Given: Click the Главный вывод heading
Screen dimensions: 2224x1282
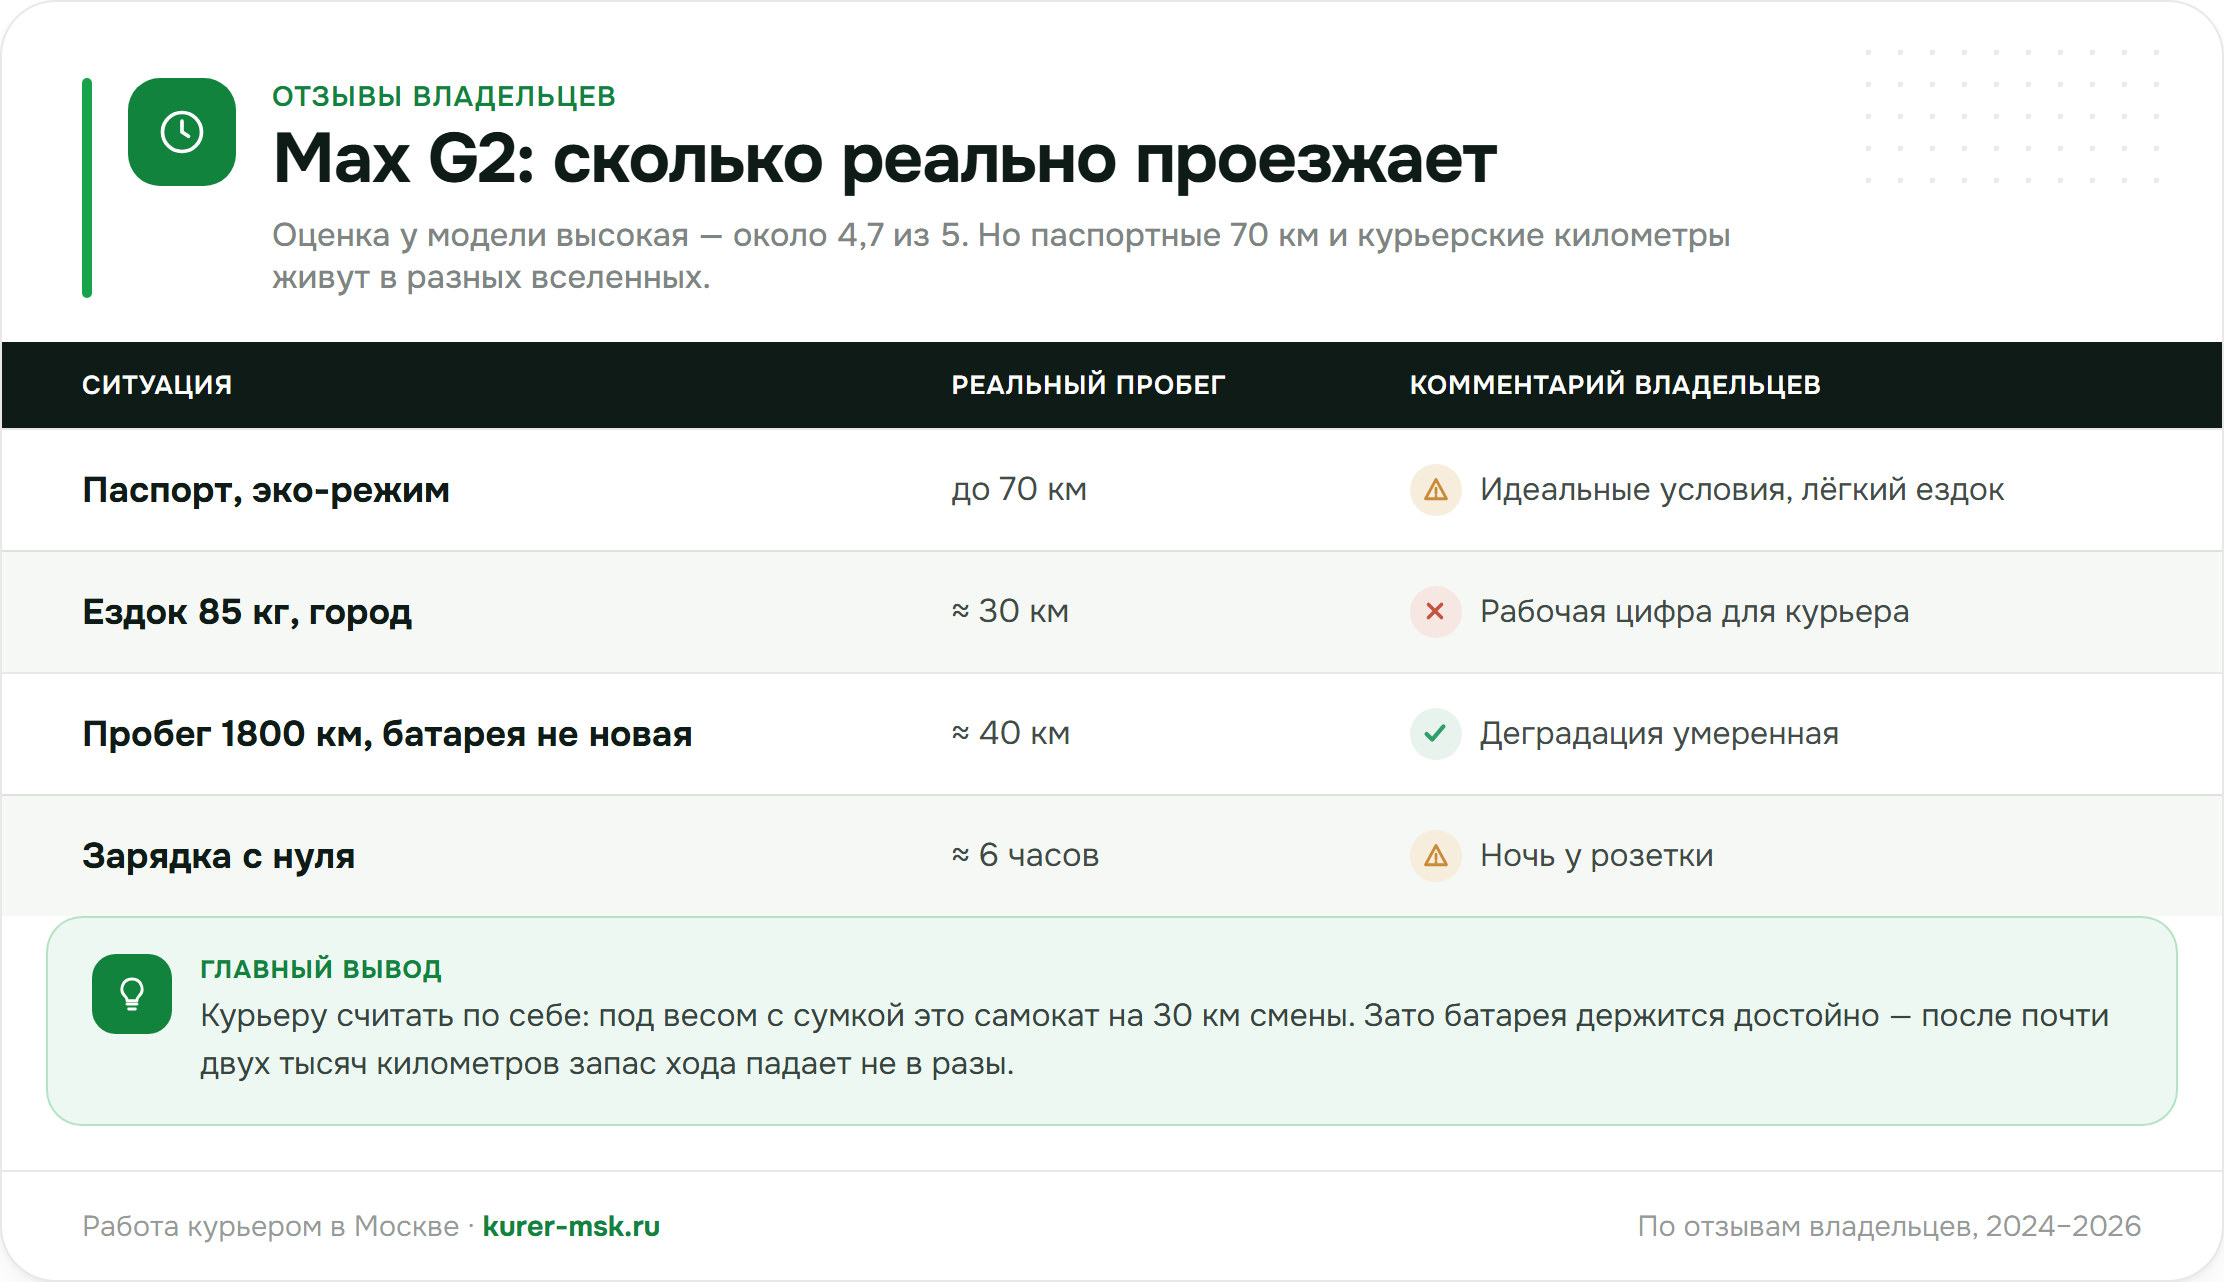Looking at the screenshot, I should coord(321,969).
